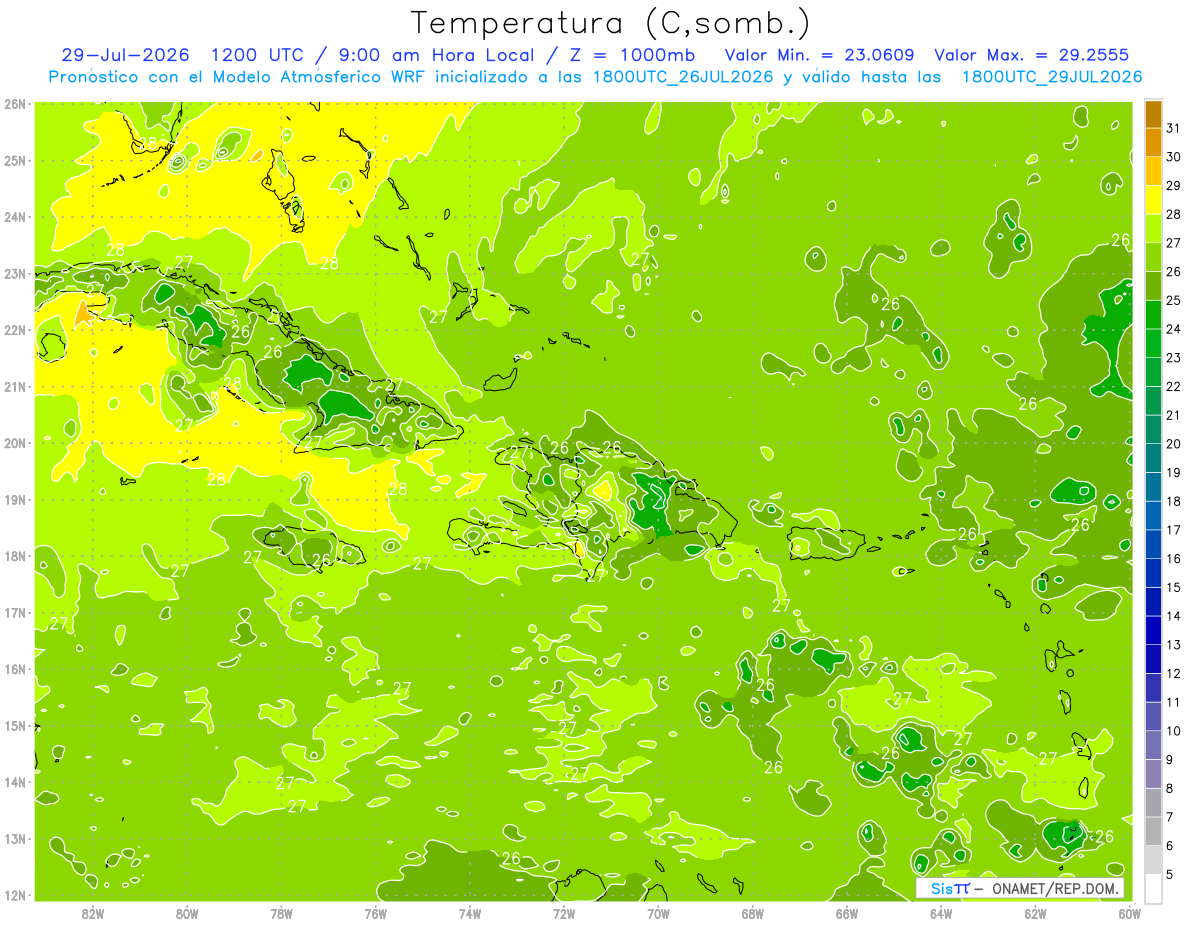
Task: Click the 72W longitude axis label
Action: coord(564,913)
